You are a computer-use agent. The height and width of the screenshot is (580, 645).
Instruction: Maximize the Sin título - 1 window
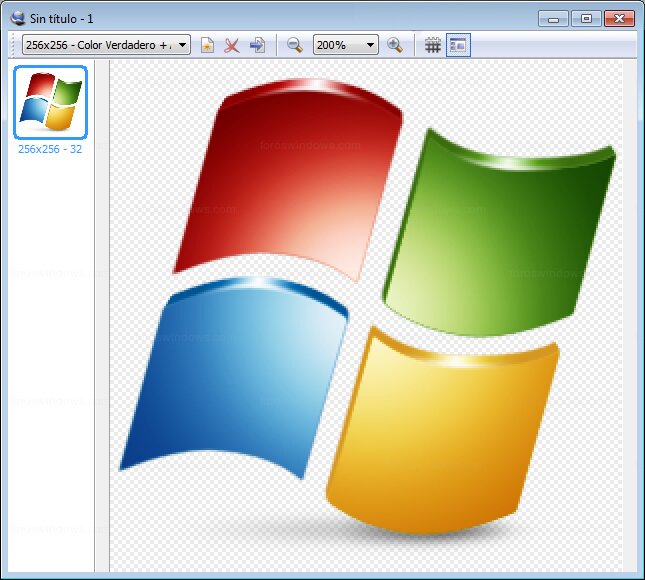tap(587, 19)
